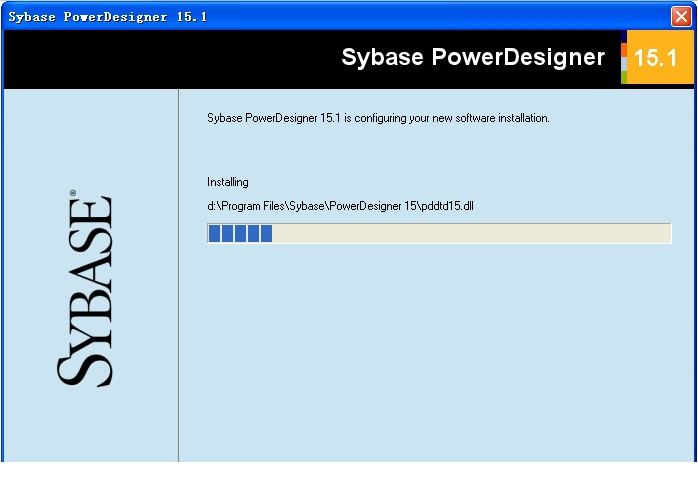Close the Sybase PowerDesigner 15.1 installer window
This screenshot has height=480, width=698.
click(681, 17)
